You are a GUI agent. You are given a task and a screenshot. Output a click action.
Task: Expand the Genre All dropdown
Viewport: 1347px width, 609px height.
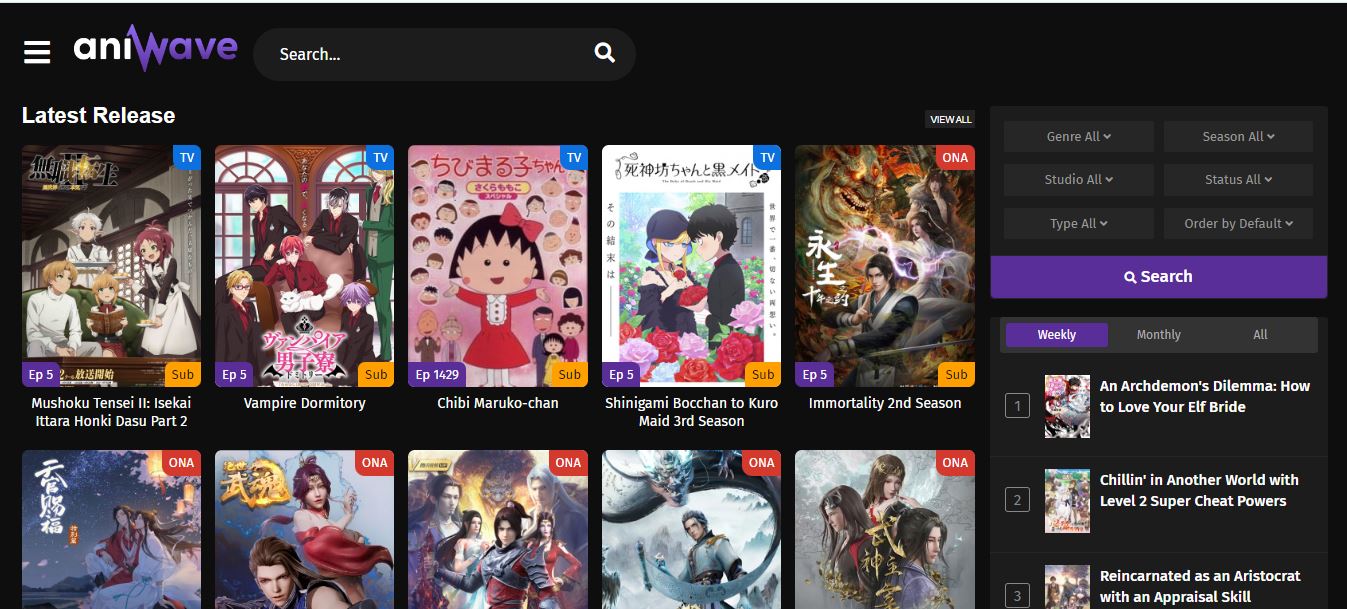coord(1079,136)
